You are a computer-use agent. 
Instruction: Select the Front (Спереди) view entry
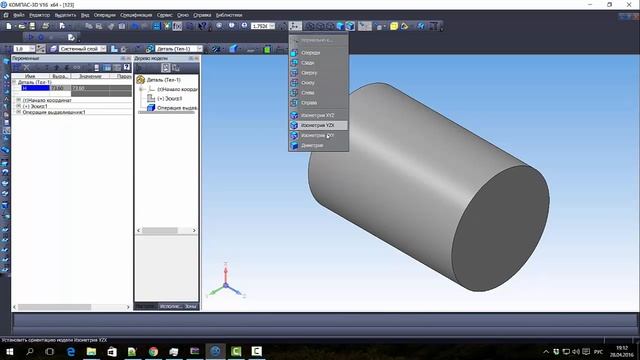click(318, 53)
